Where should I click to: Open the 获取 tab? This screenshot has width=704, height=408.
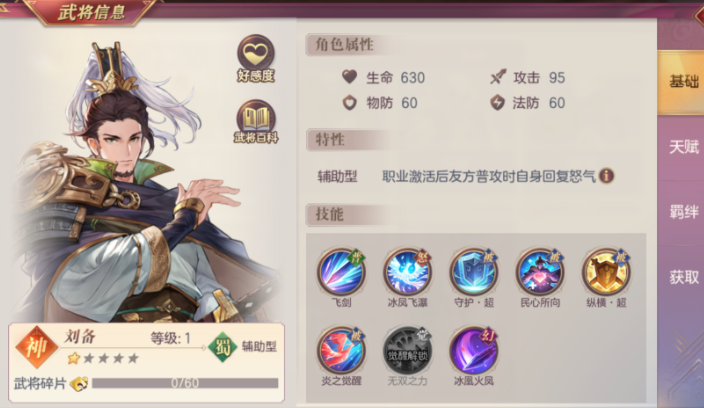point(681,277)
